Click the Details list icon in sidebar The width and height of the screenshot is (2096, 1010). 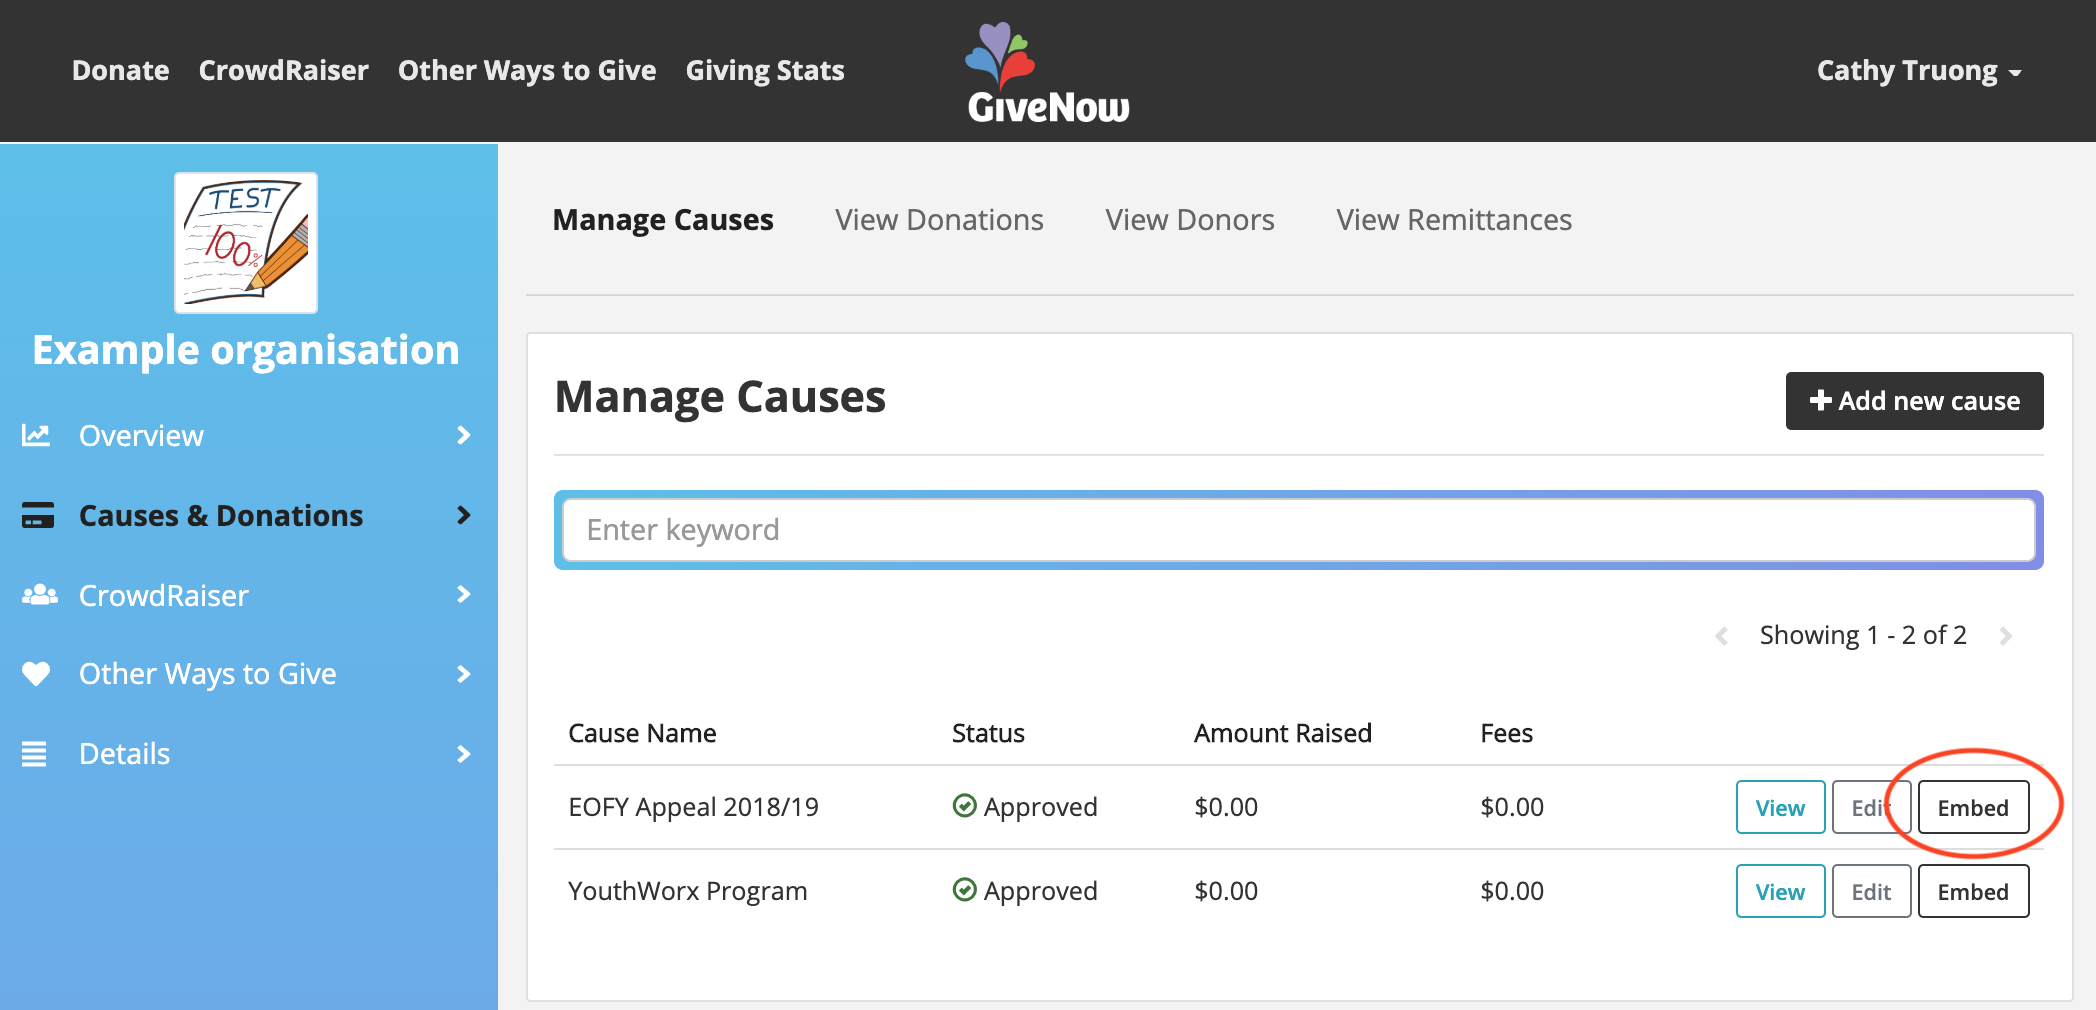pos(34,754)
